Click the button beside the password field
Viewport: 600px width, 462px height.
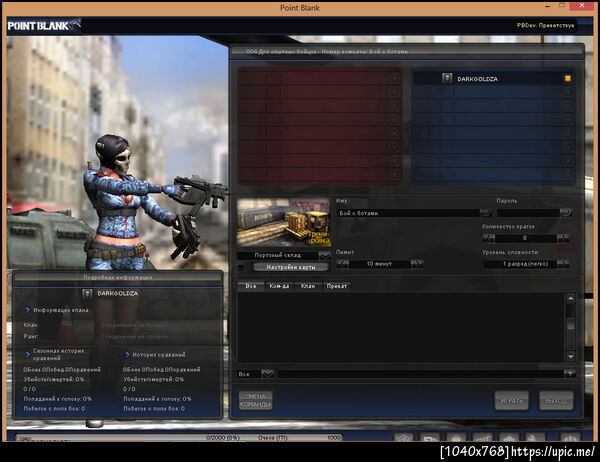coord(566,213)
